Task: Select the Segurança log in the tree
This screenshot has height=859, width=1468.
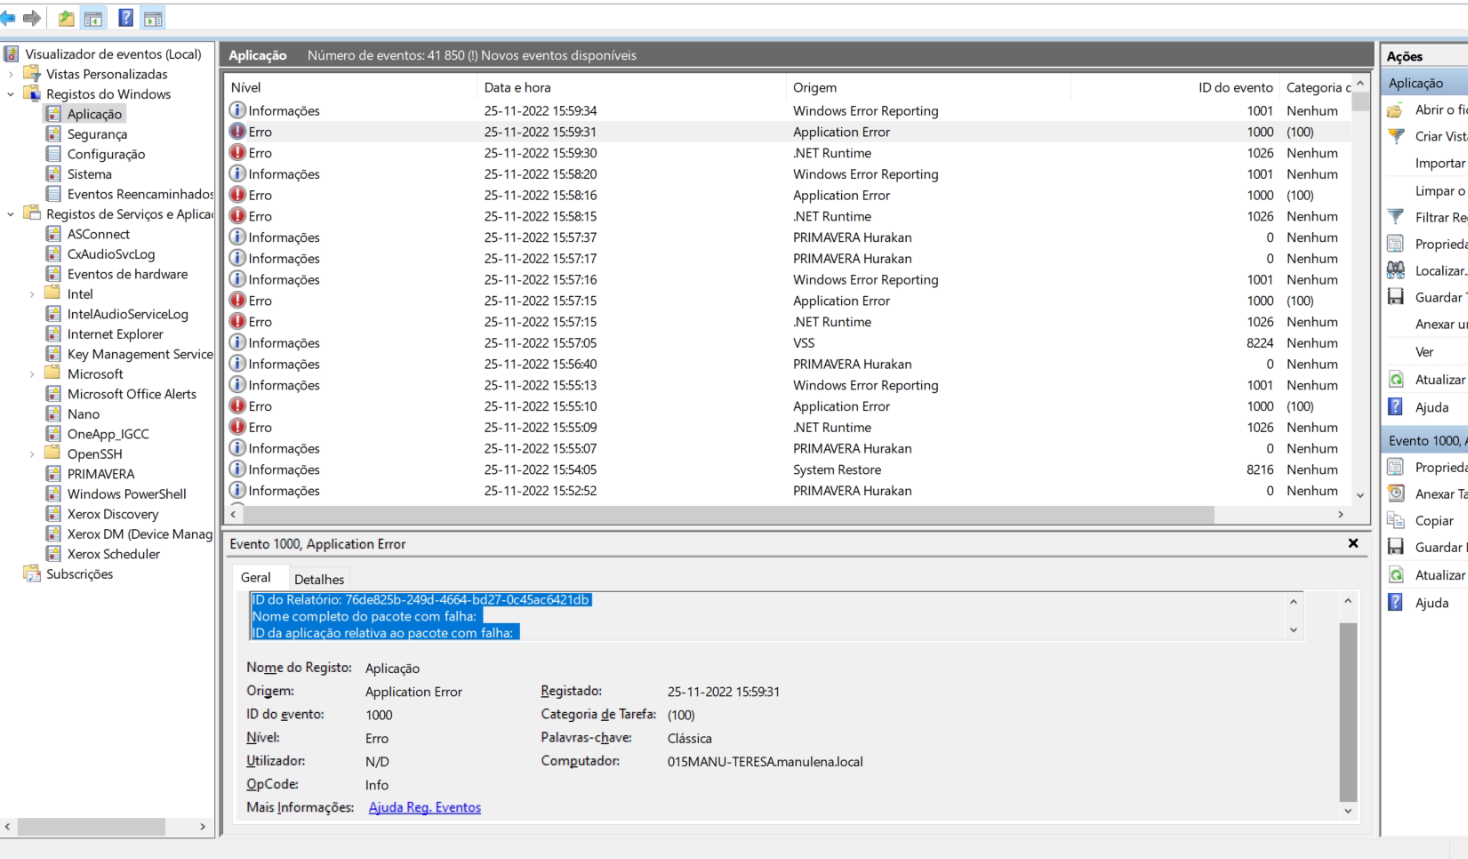Action: click(x=96, y=134)
